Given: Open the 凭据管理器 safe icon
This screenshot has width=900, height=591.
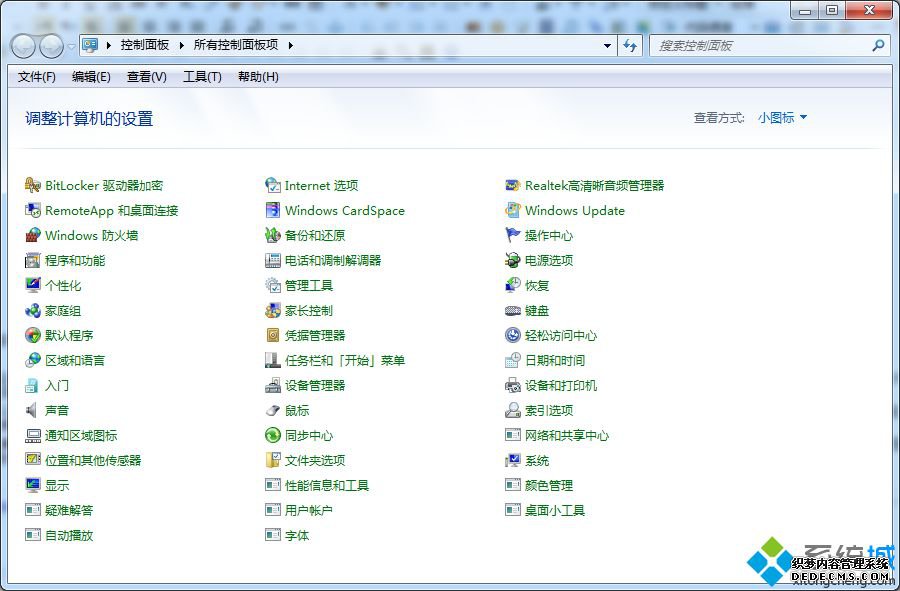Looking at the screenshot, I should click(273, 335).
